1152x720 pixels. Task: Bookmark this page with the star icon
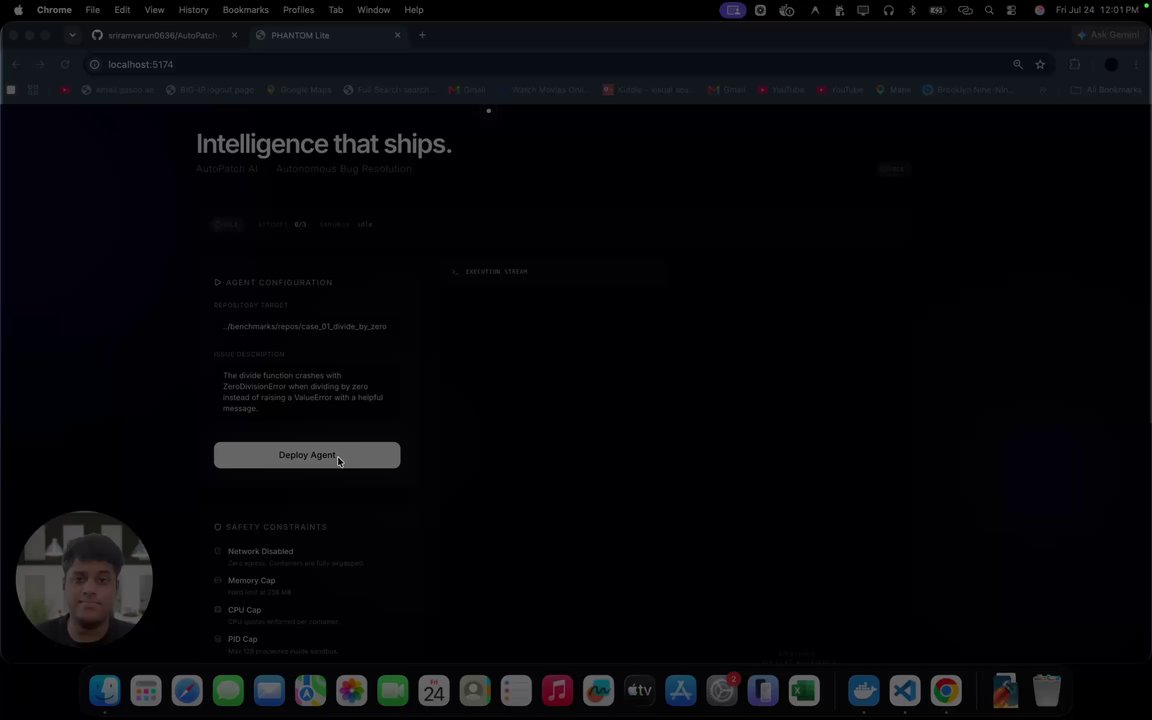point(1040,65)
